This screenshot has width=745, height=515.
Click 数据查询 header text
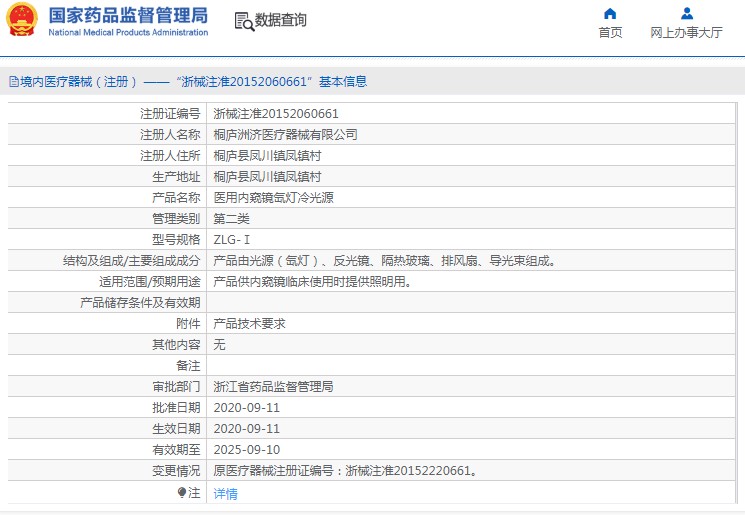click(x=281, y=20)
